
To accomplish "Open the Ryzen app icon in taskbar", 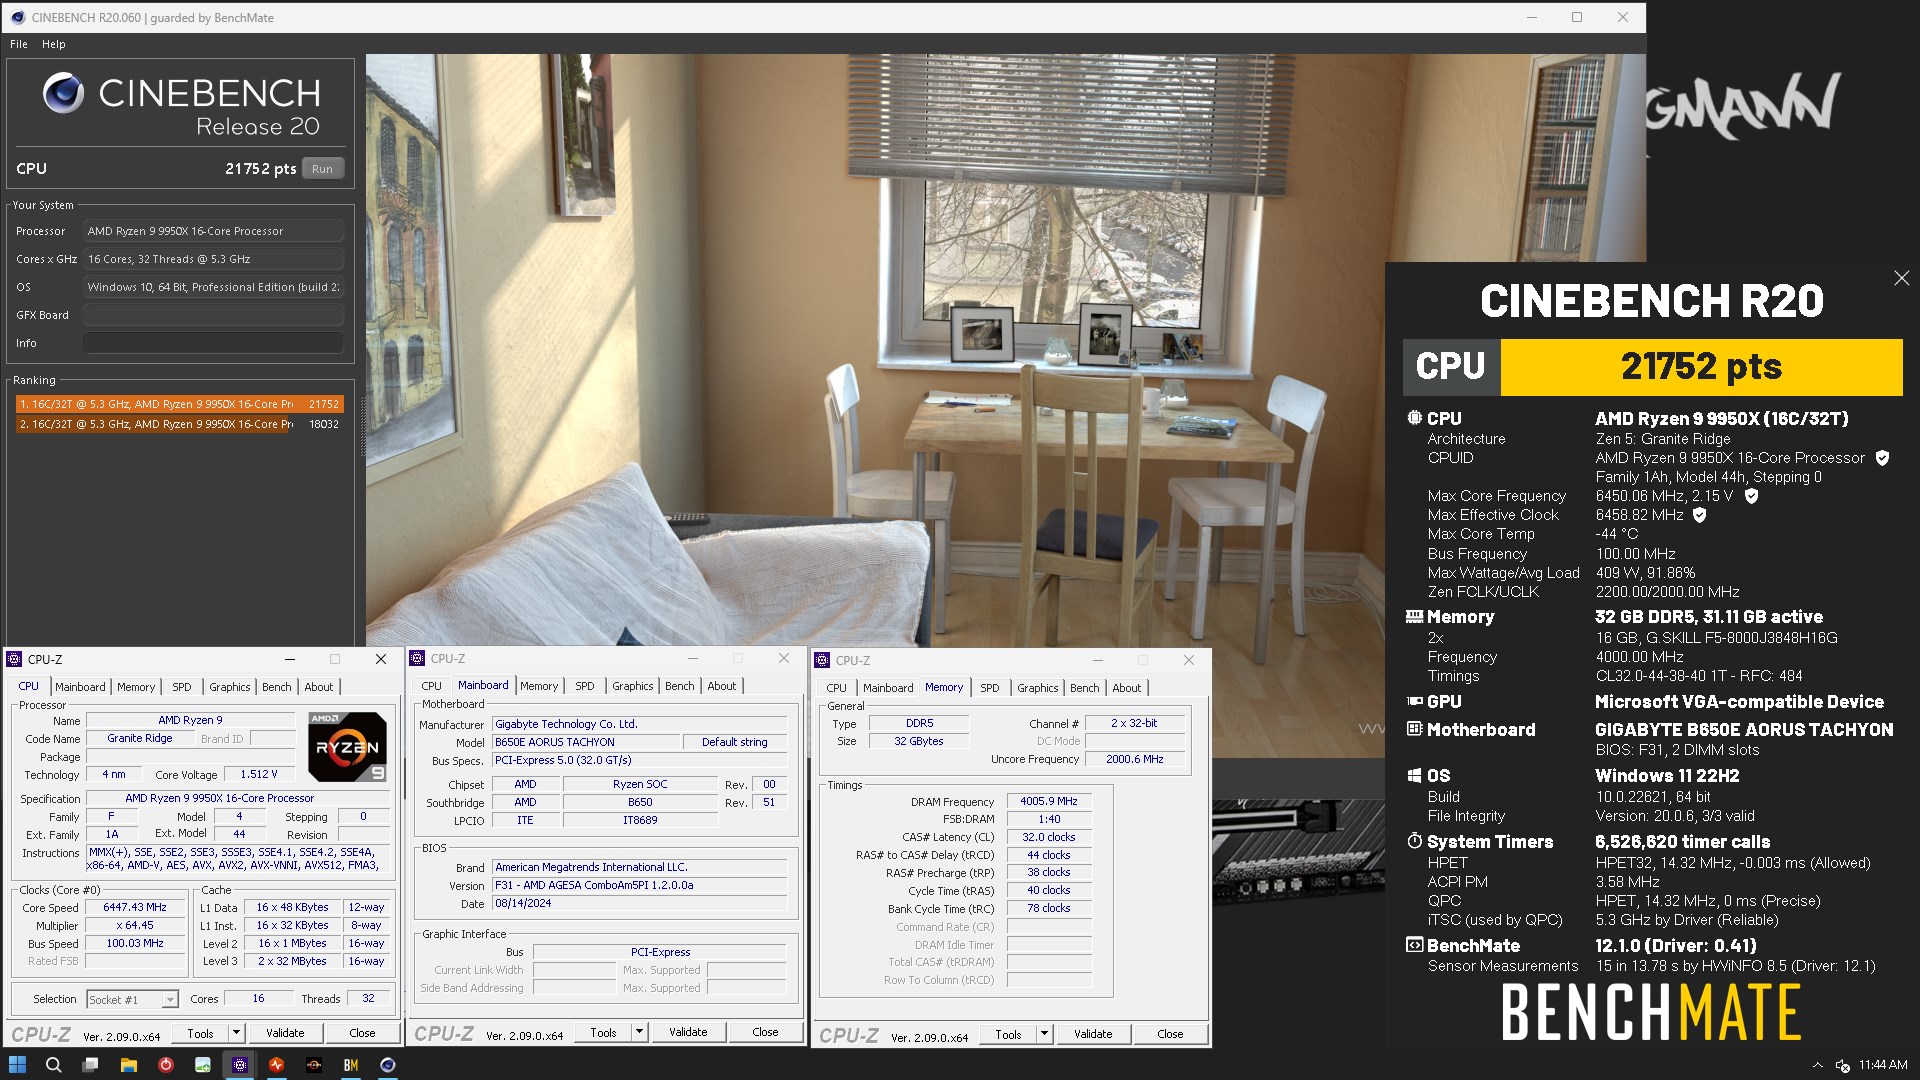I will (x=314, y=1065).
